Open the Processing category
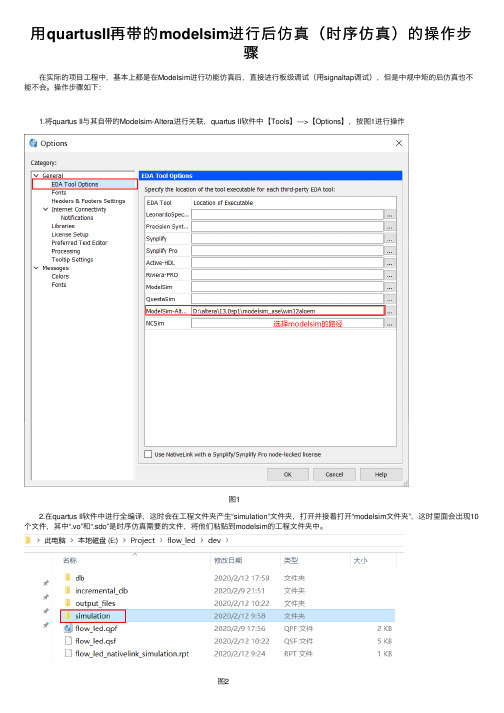The width and height of the screenshot is (504, 713). pyautogui.click(x=66, y=251)
